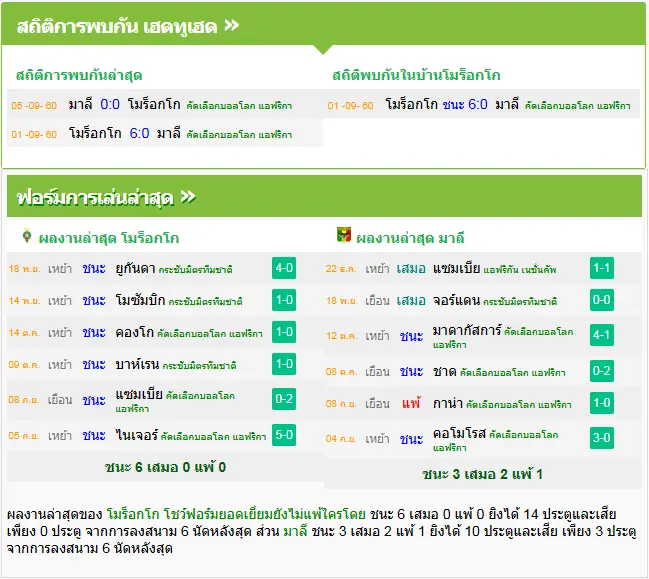Click the Mali team flag icon
Image resolution: width=649 pixels, height=579 pixels.
point(344,235)
